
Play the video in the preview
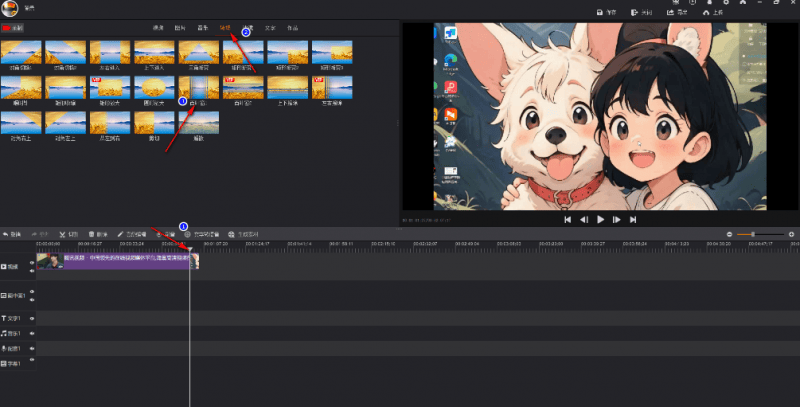[600, 219]
